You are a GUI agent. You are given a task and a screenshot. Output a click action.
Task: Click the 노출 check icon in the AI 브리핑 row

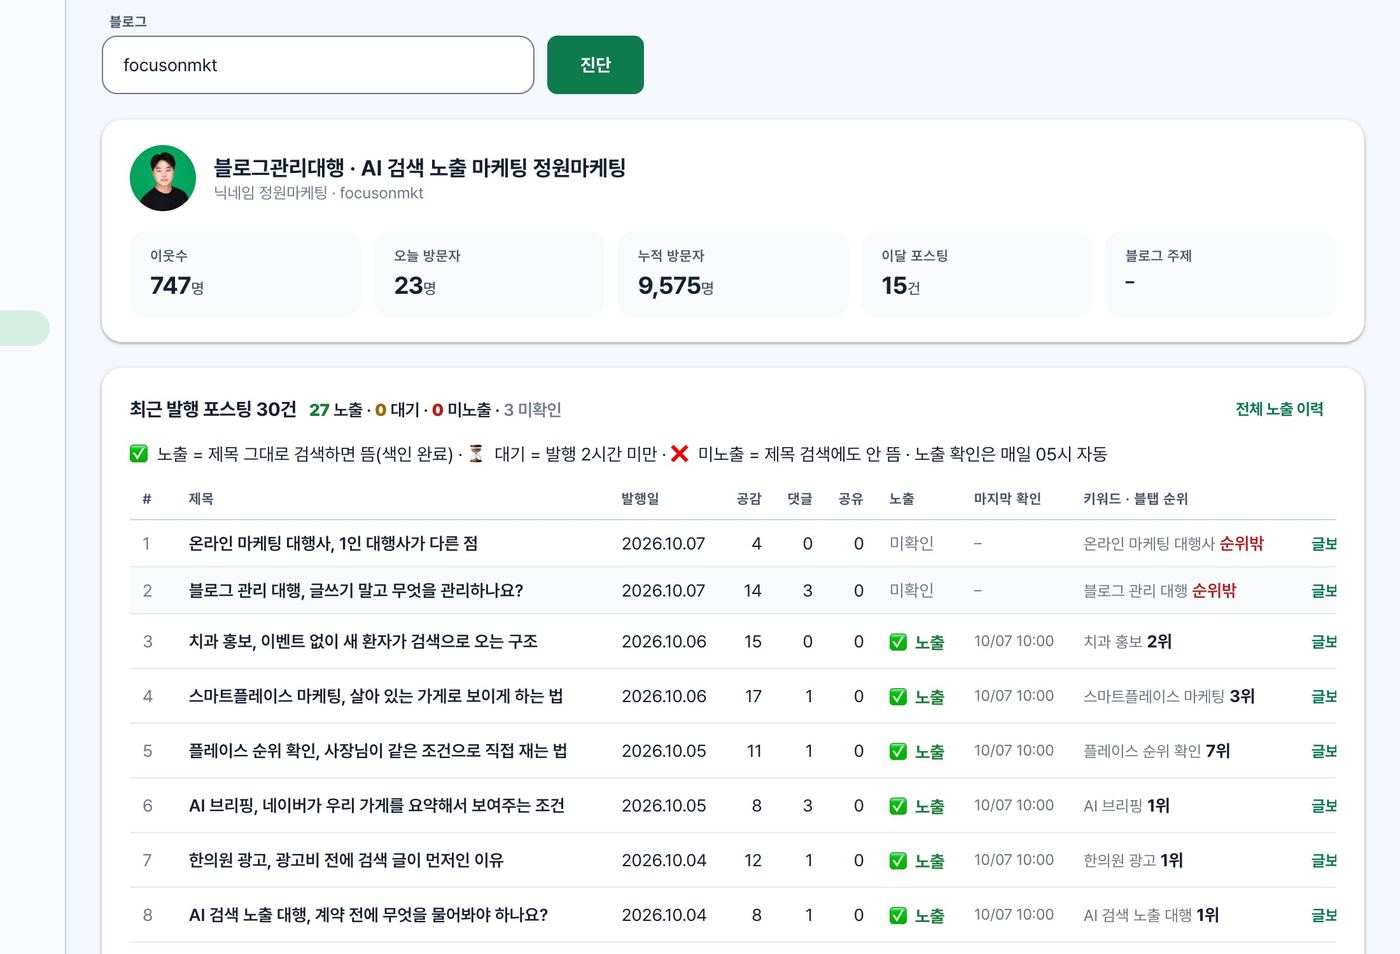[898, 806]
